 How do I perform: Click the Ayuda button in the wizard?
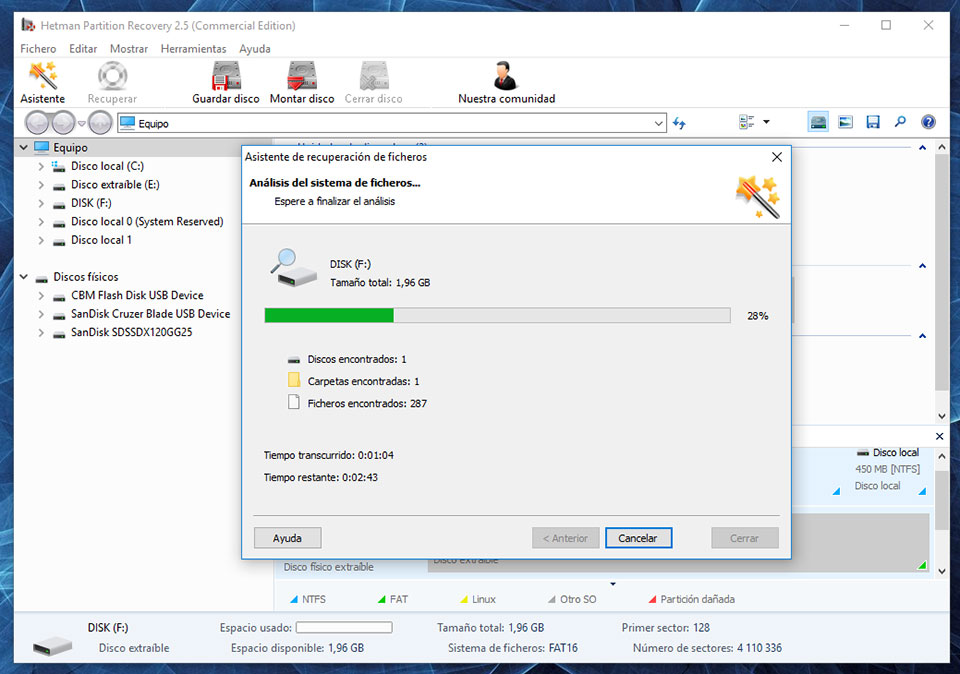tap(287, 538)
